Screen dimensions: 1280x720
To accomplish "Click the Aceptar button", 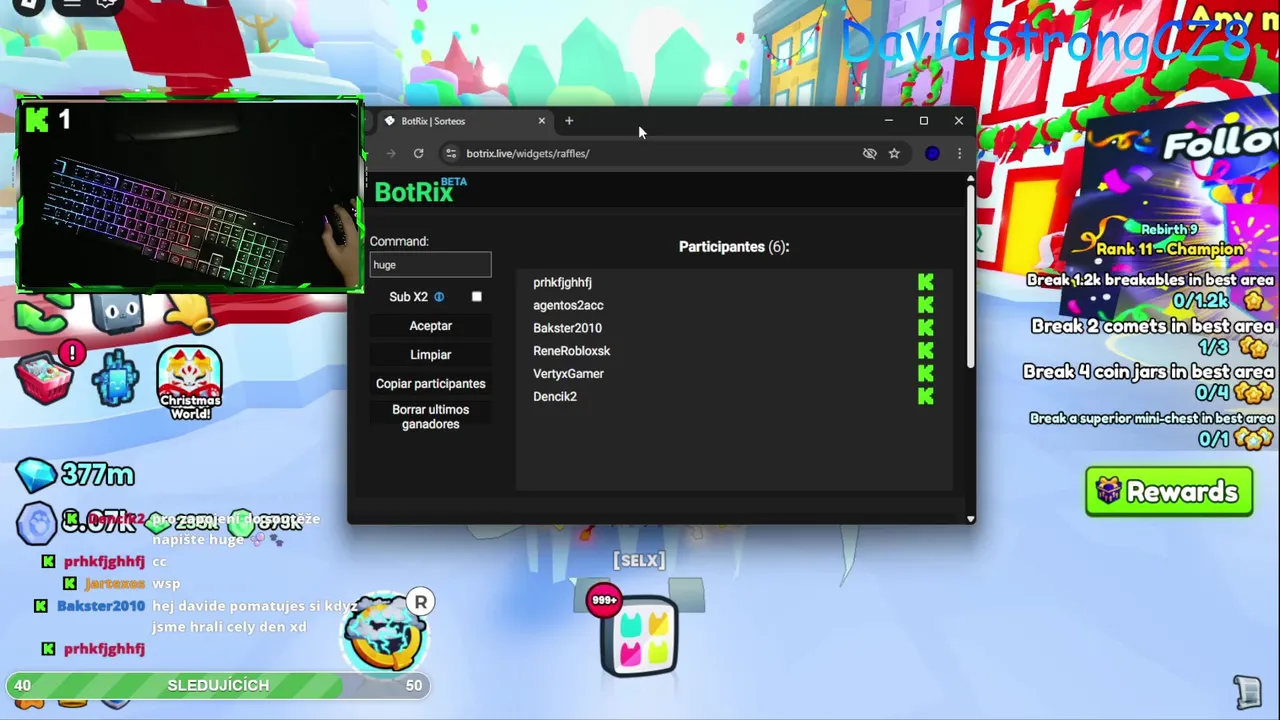I will (x=430, y=326).
